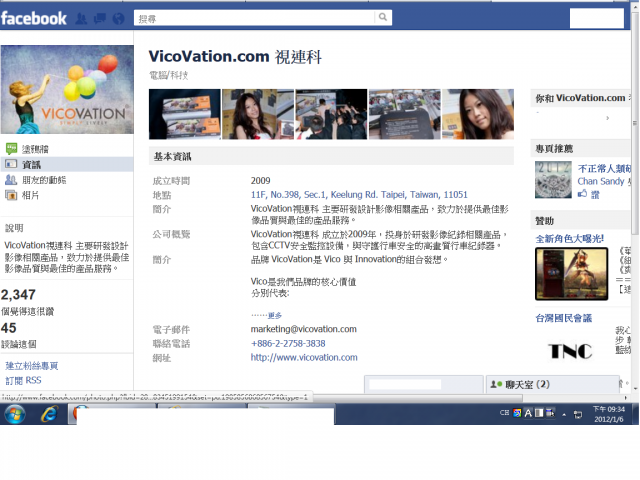Screen dimensions: 640x480
Task: Click marketing@vicovation.com email text
Action: [304, 329]
